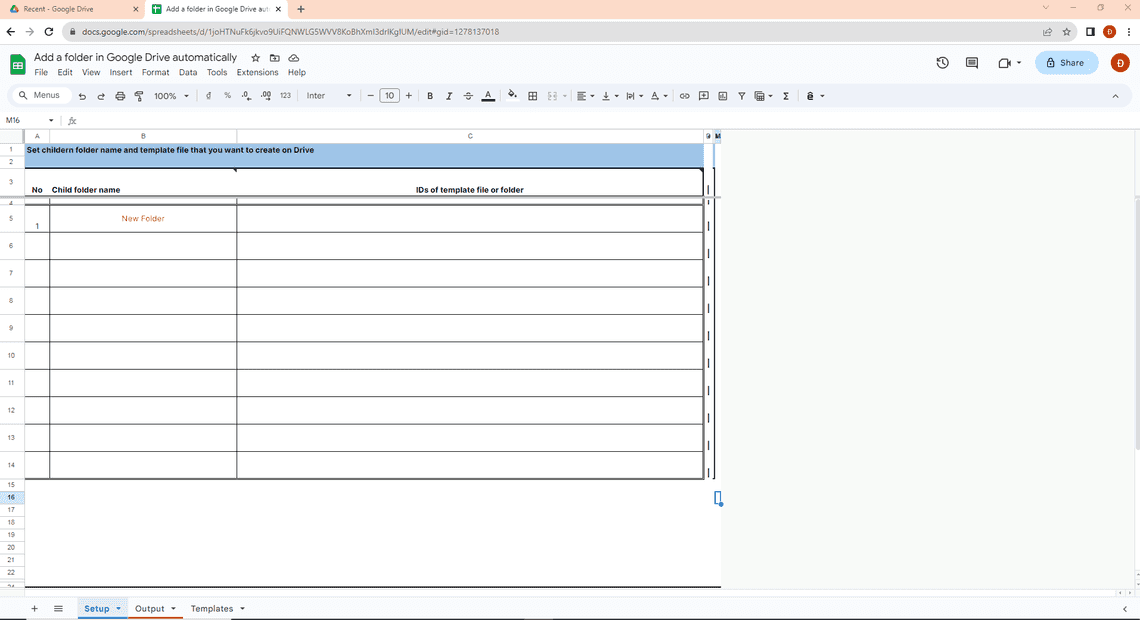Click the insert link icon
The width and height of the screenshot is (1140, 620).
[684, 96]
